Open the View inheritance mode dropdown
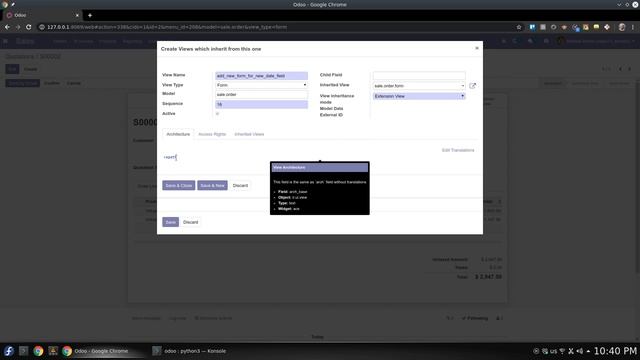This screenshot has width=640, height=360. [419, 96]
